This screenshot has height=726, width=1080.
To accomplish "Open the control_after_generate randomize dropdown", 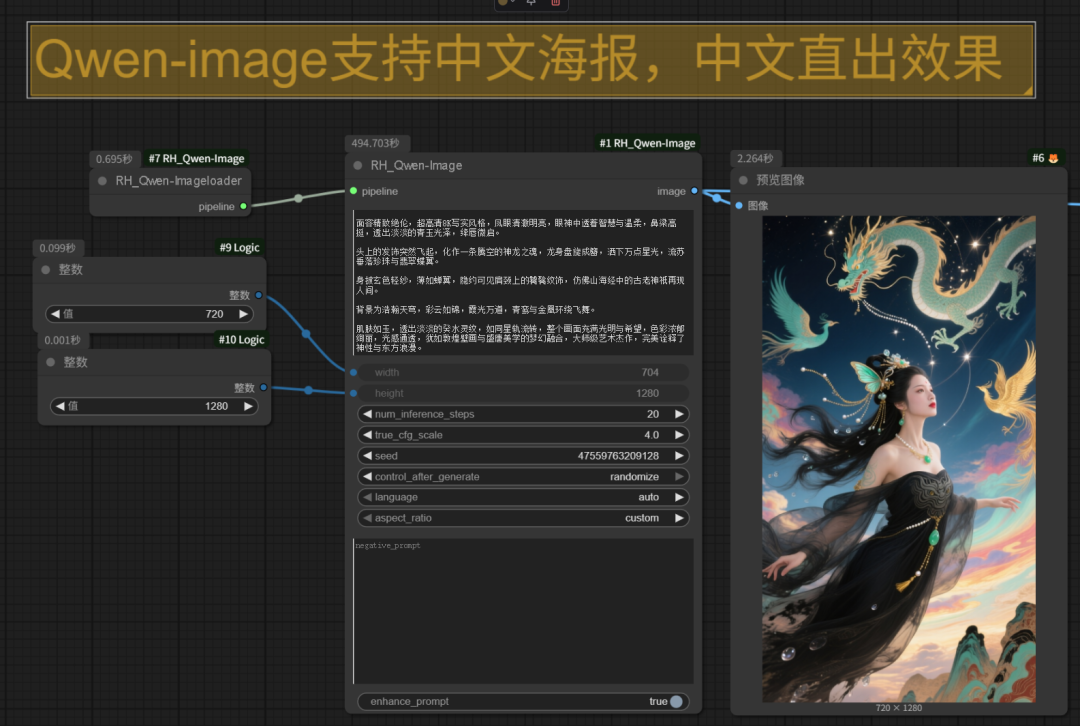I will pyautogui.click(x=523, y=476).
